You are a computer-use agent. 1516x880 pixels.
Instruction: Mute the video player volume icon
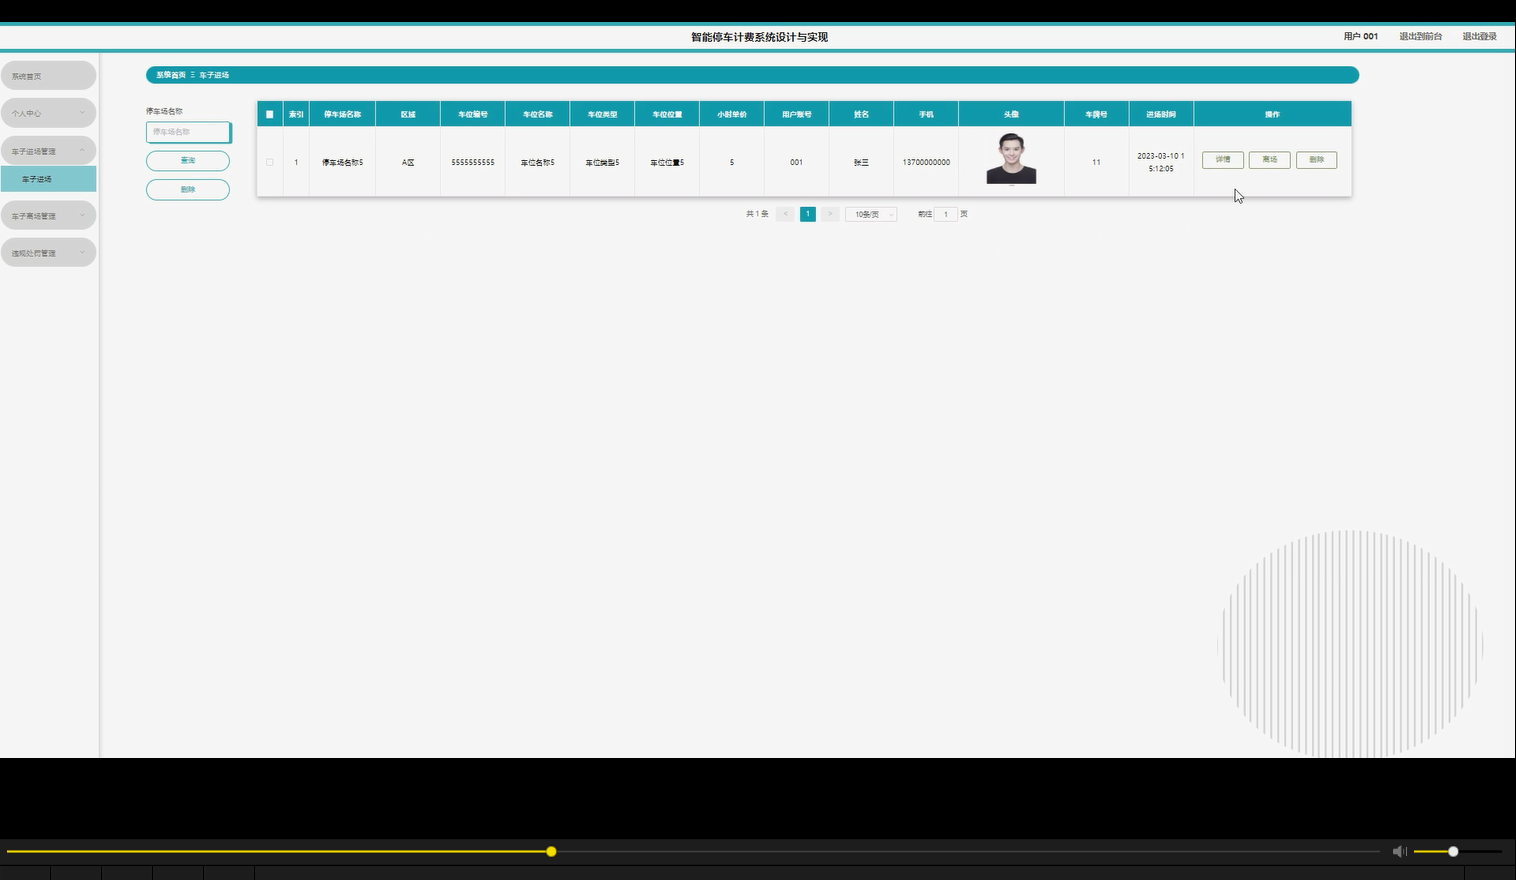pyautogui.click(x=1399, y=851)
